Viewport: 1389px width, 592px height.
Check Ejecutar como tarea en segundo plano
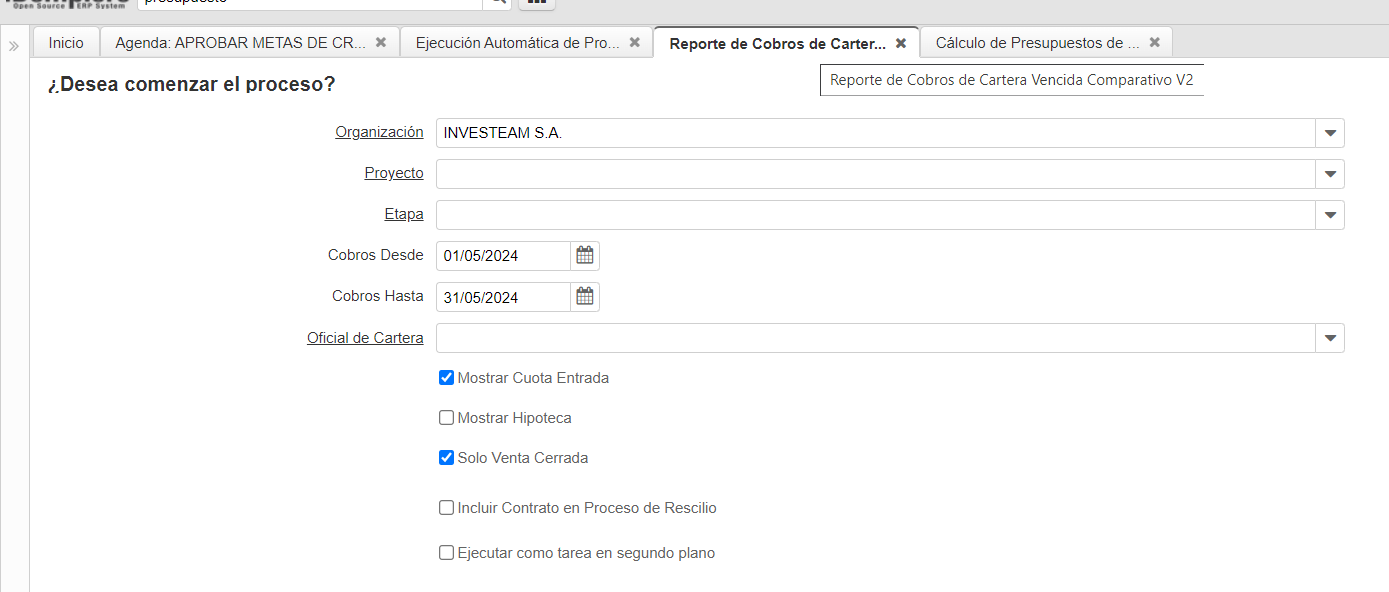447,553
